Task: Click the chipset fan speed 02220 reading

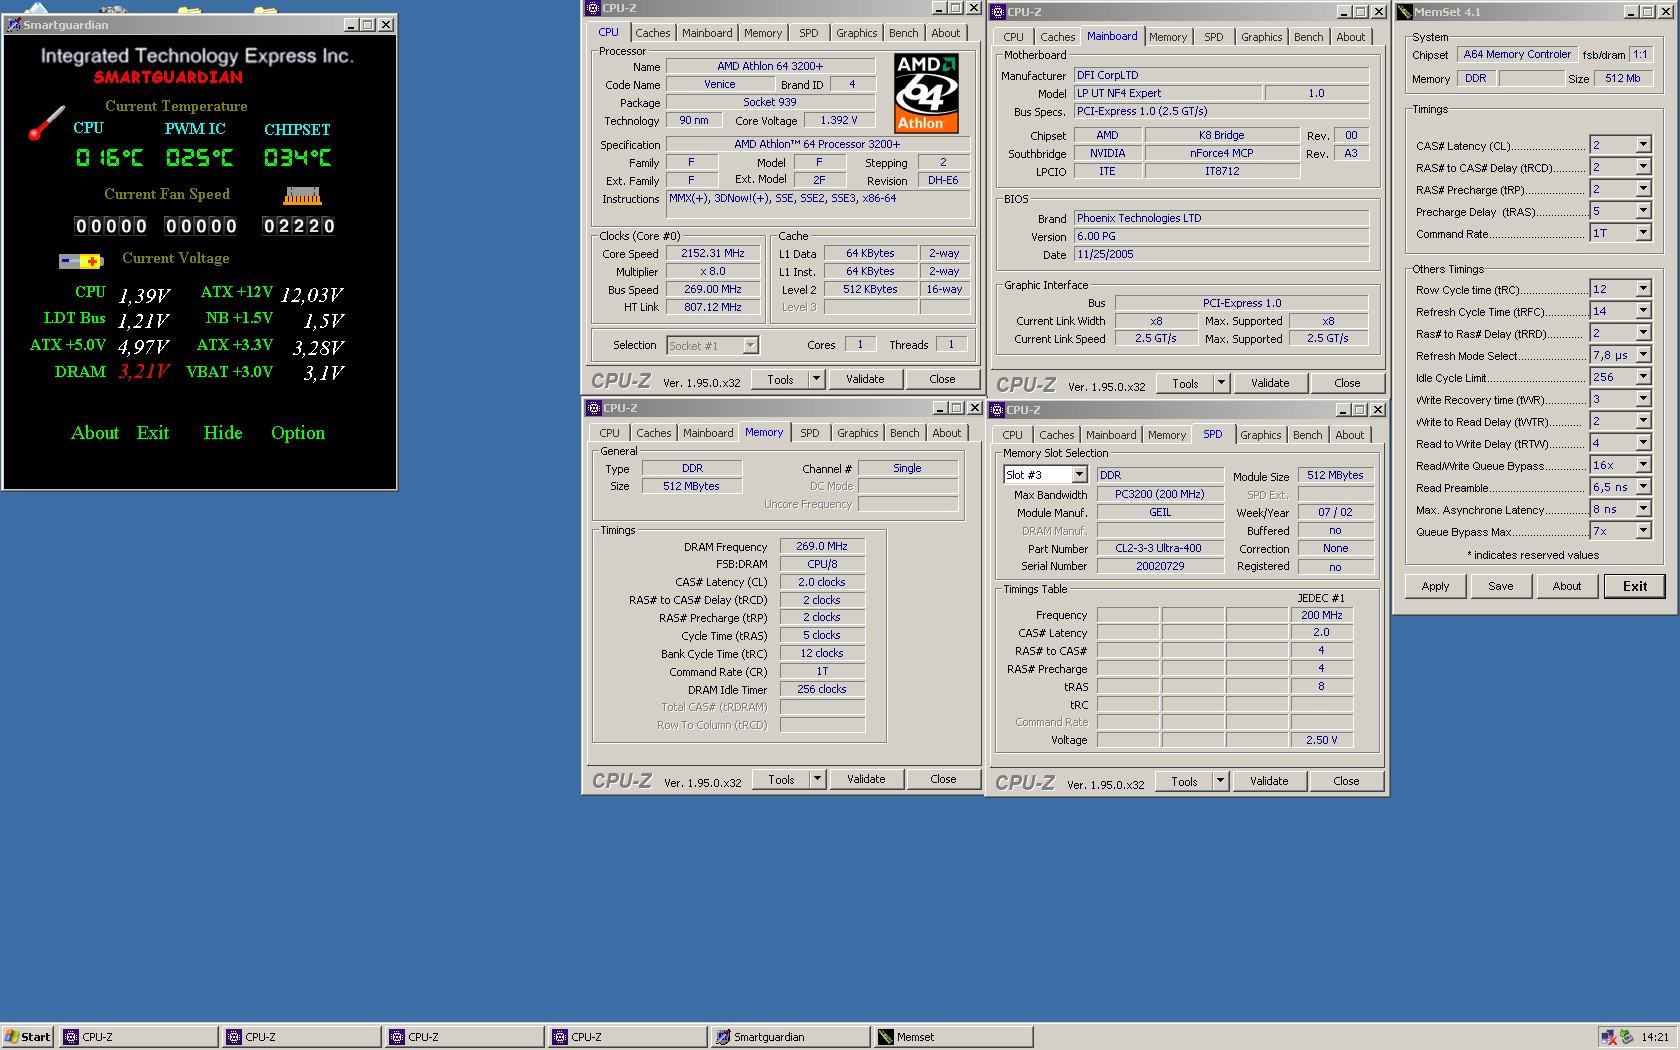Action: tap(298, 226)
